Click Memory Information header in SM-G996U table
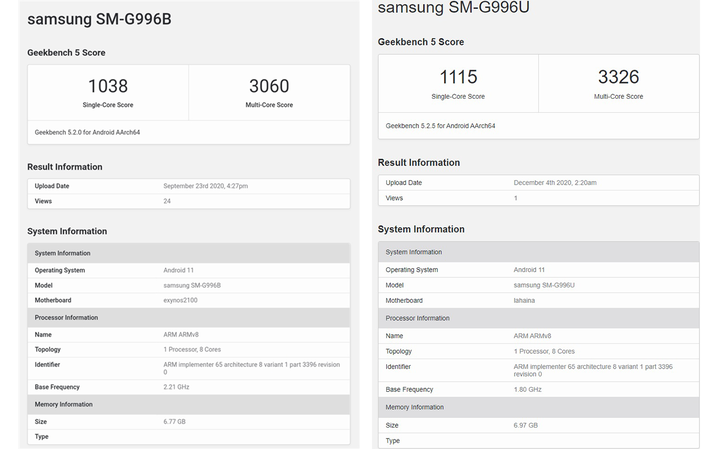This screenshot has height=449, width=720. tap(414, 407)
